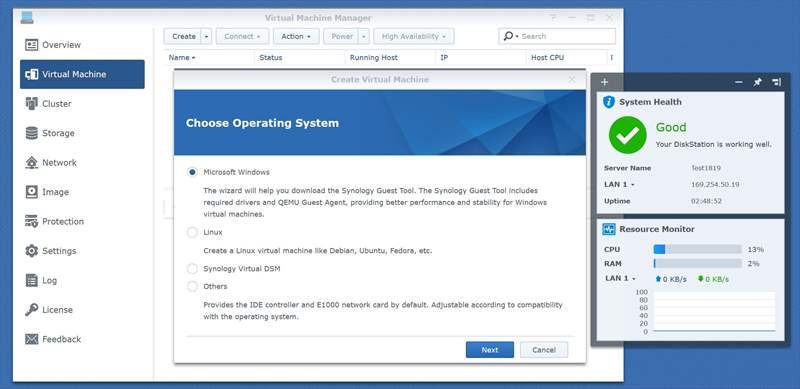Image resolution: width=800 pixels, height=389 pixels.
Task: Click the Uptime value 02:48:52
Action: 706,201
